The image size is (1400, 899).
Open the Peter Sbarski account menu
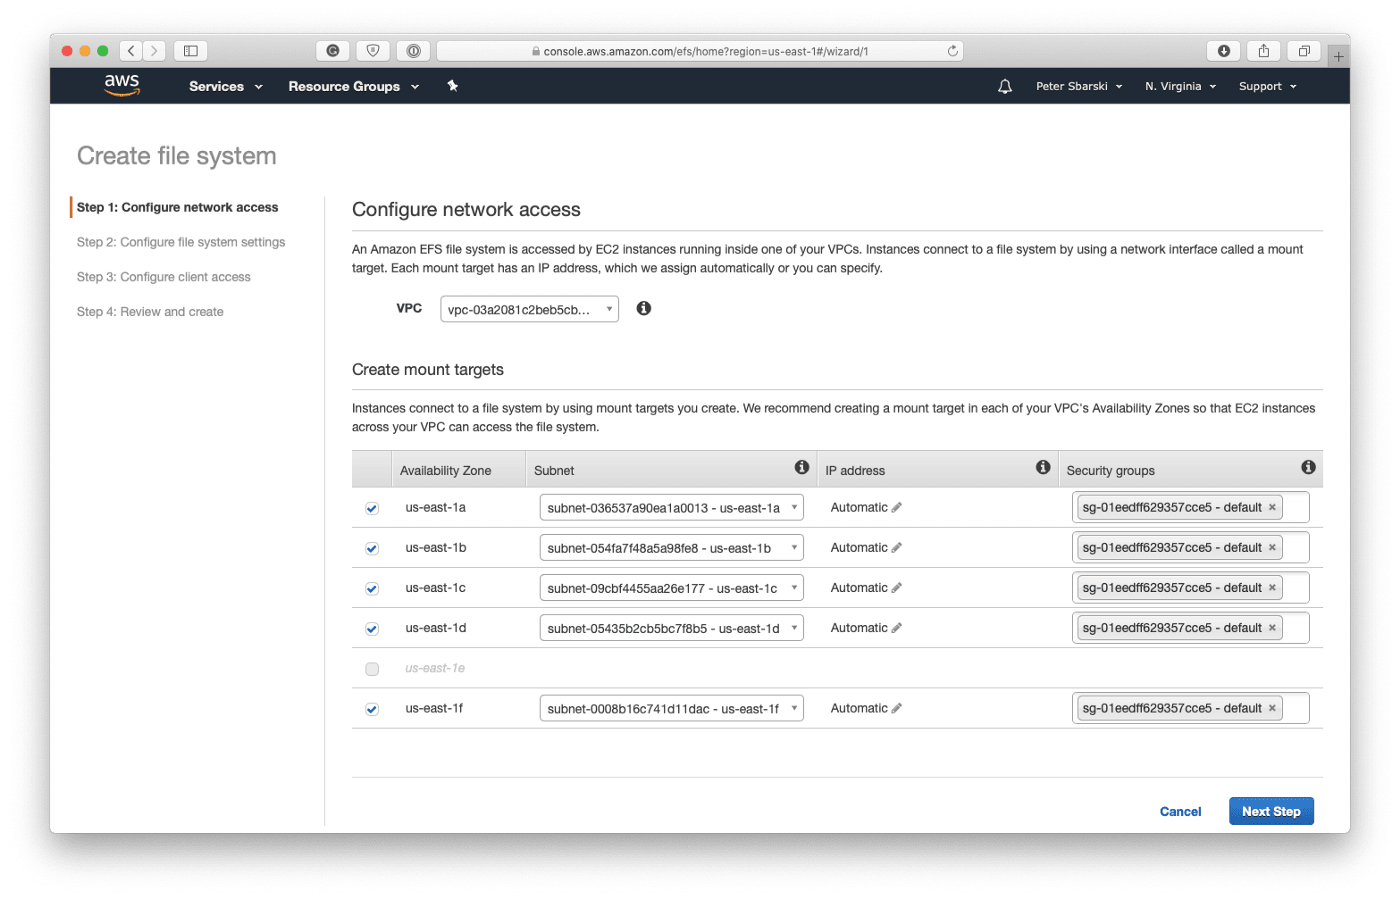point(1079,86)
